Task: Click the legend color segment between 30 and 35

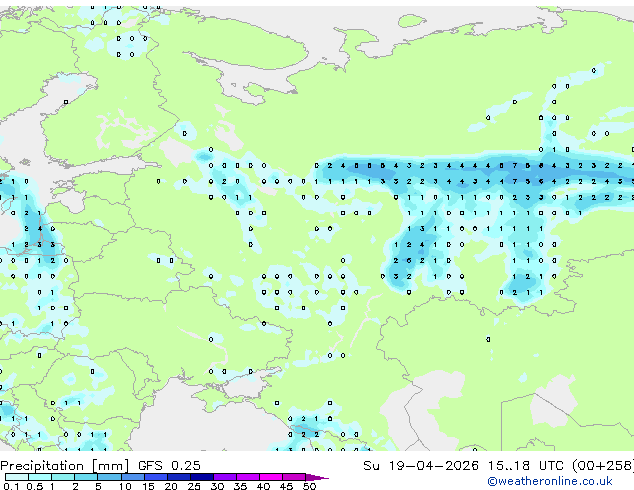Action: (x=225, y=477)
